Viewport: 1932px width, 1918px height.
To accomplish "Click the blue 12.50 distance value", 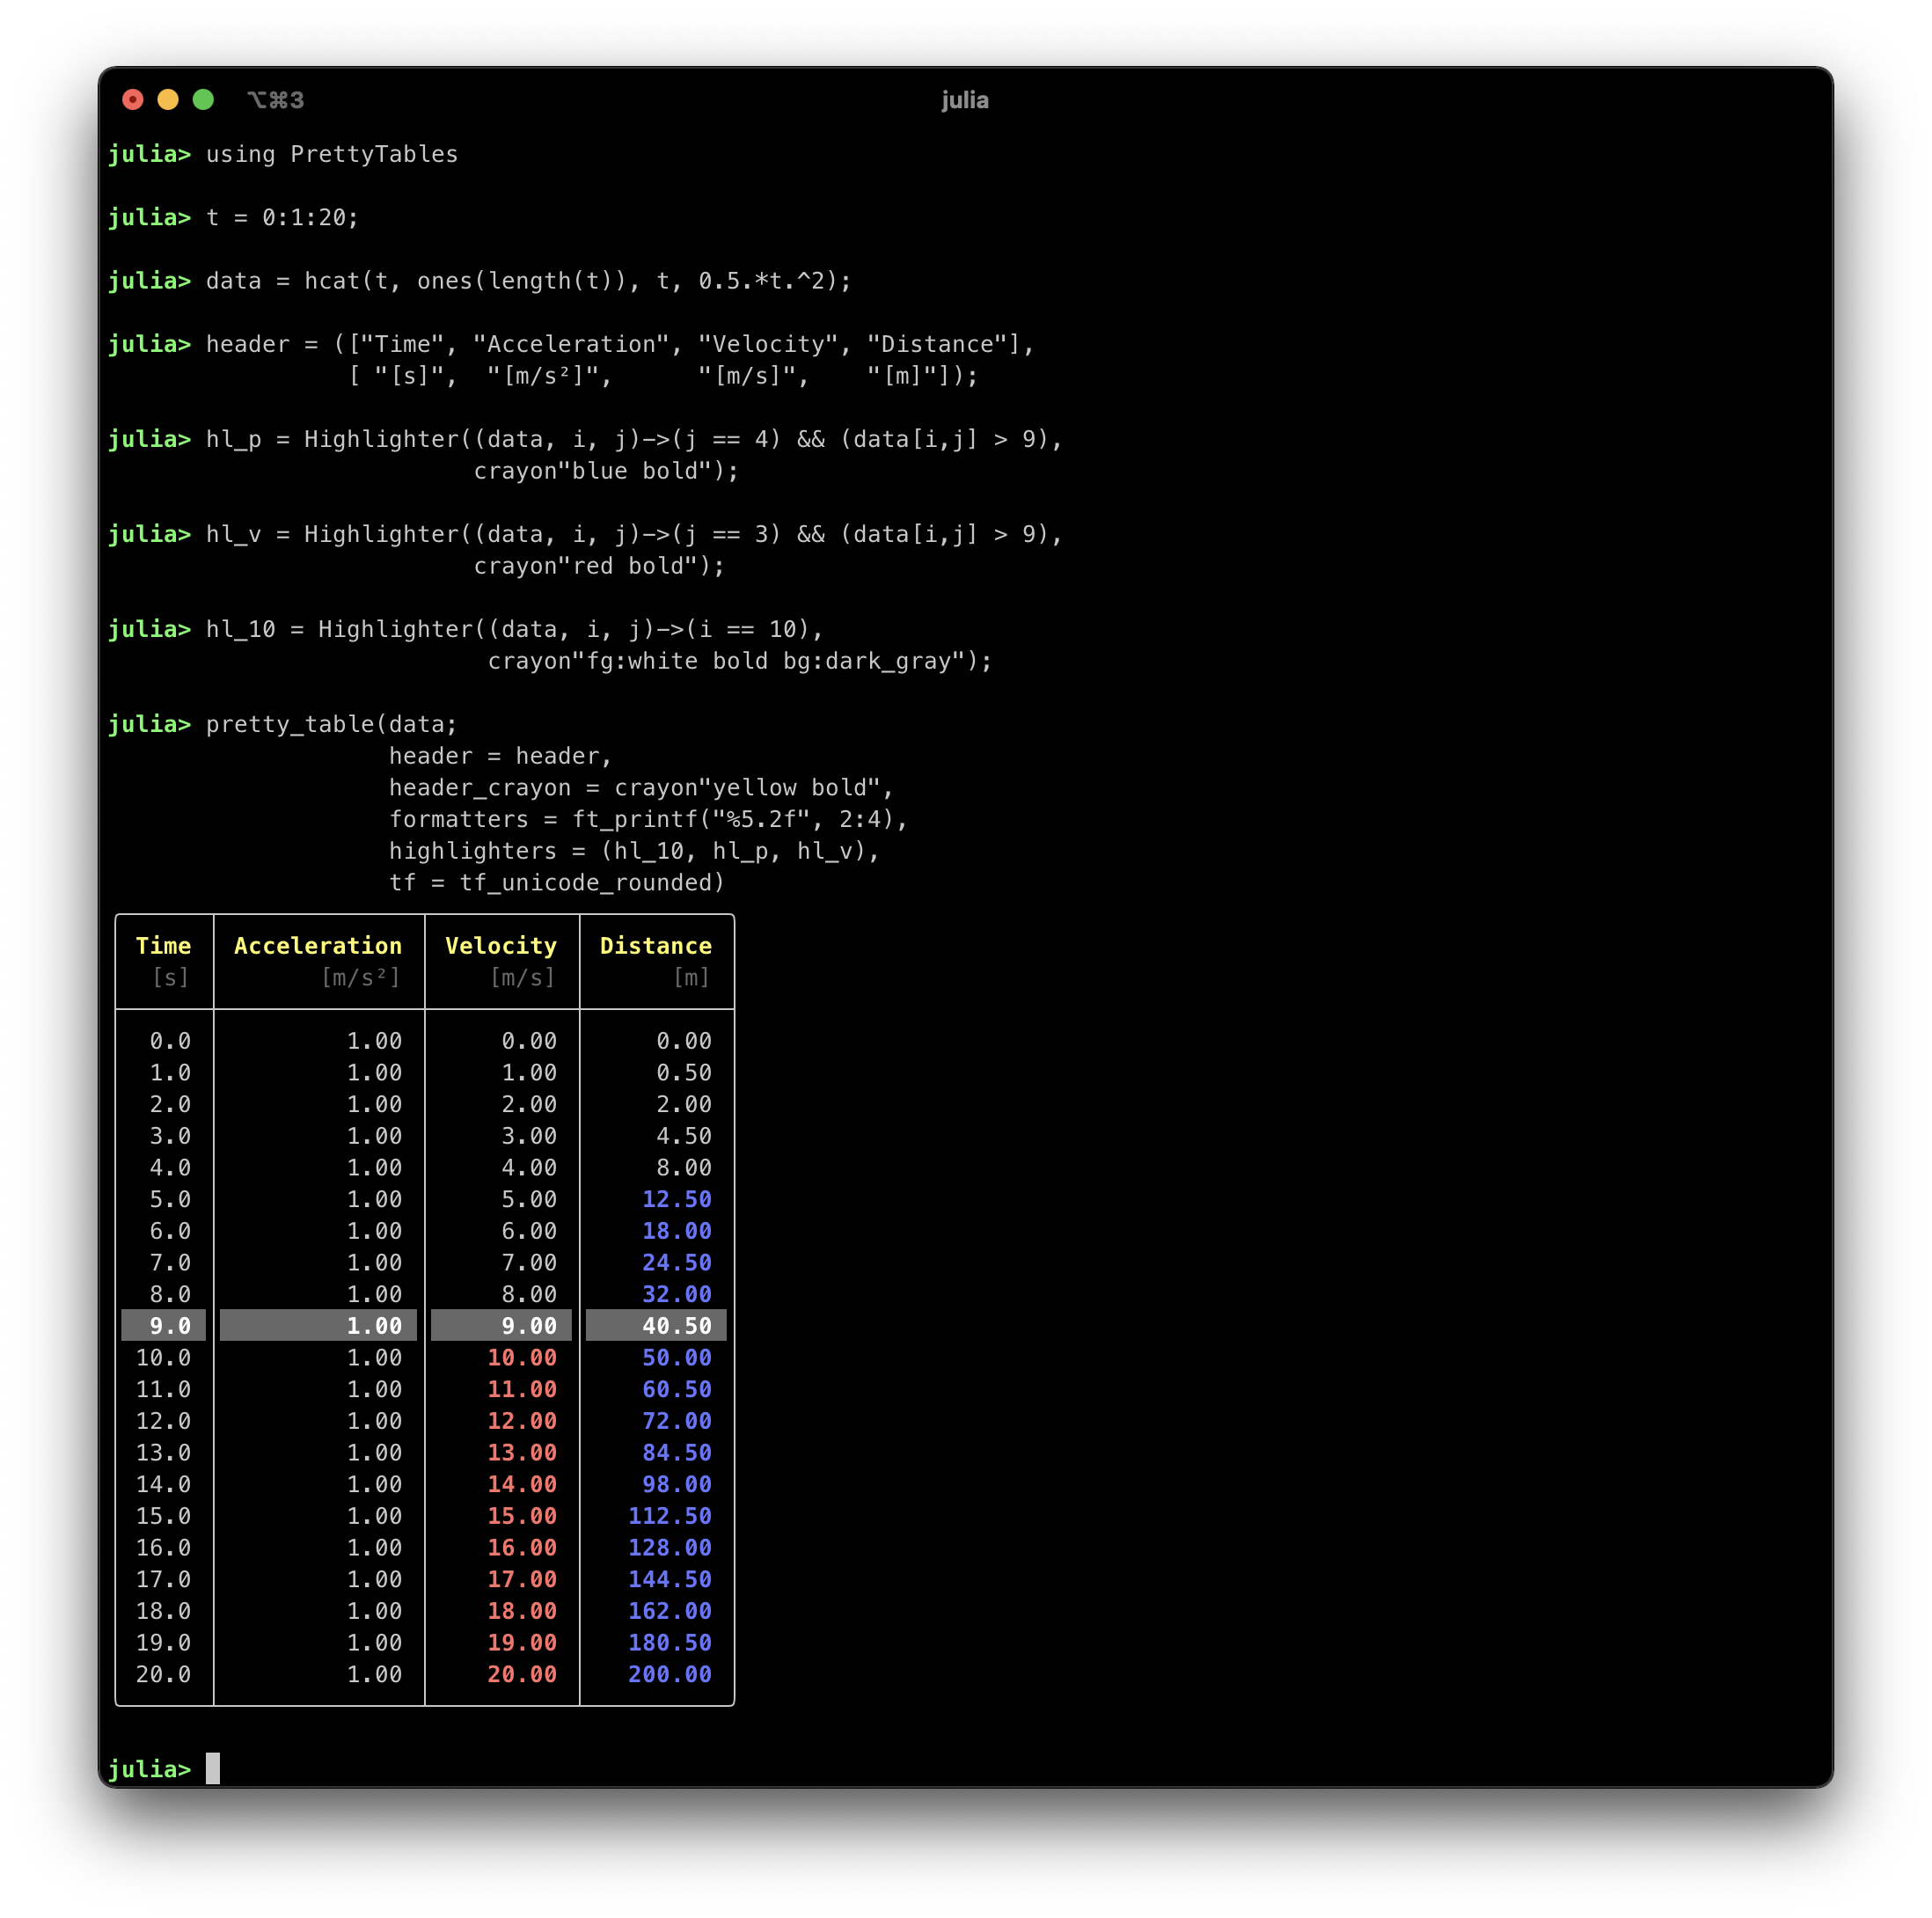I will coord(676,1199).
